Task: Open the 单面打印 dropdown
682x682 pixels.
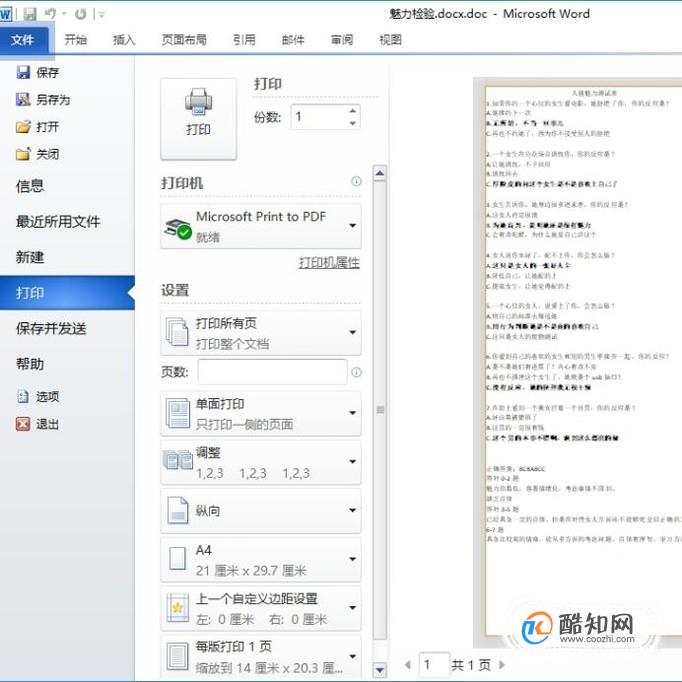Action: point(261,413)
